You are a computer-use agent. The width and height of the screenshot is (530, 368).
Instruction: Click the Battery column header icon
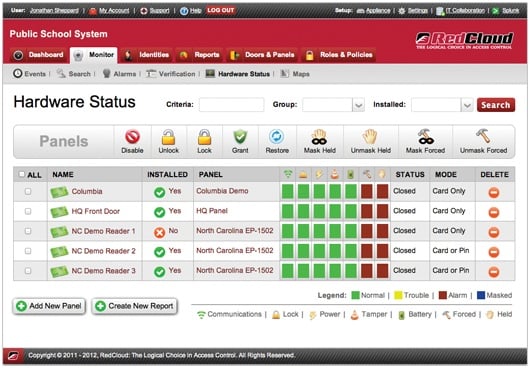(351, 174)
